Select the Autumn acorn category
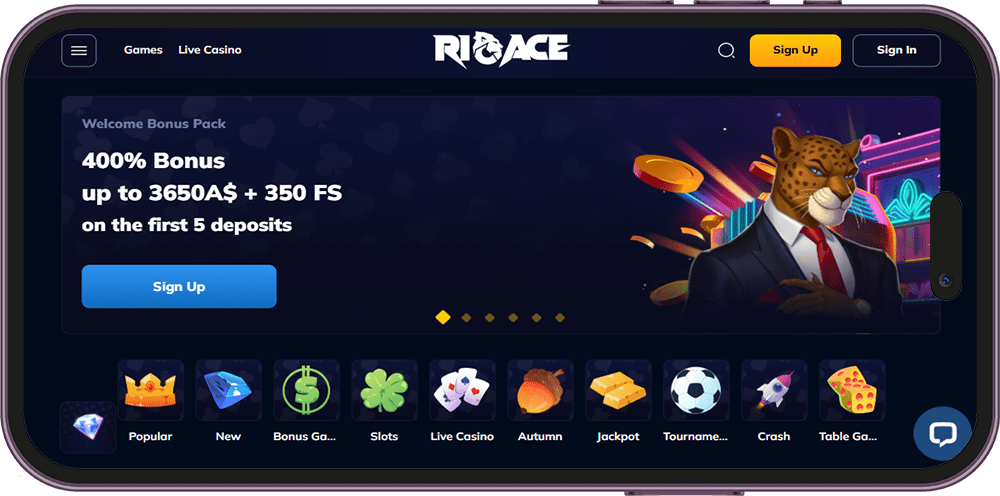 [540, 390]
